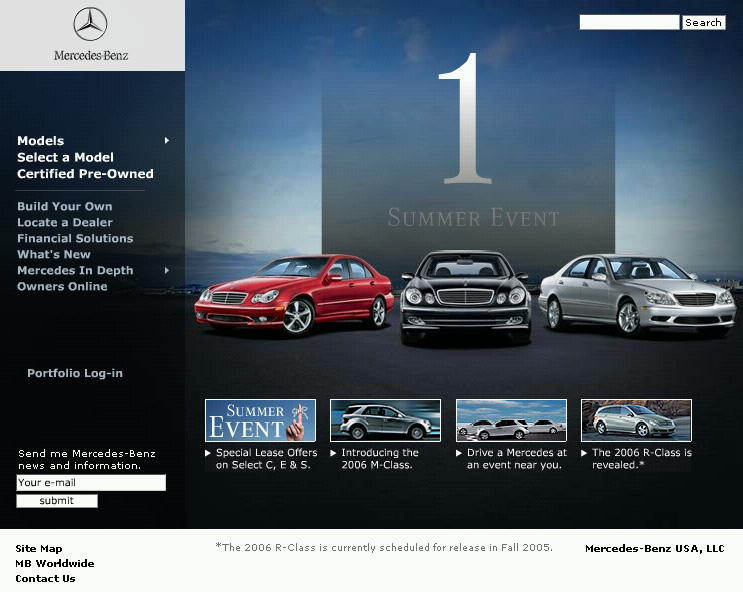This screenshot has width=743, height=592.
Task: Click arrow bullet beside R-Class is revealed
Action: 584,453
